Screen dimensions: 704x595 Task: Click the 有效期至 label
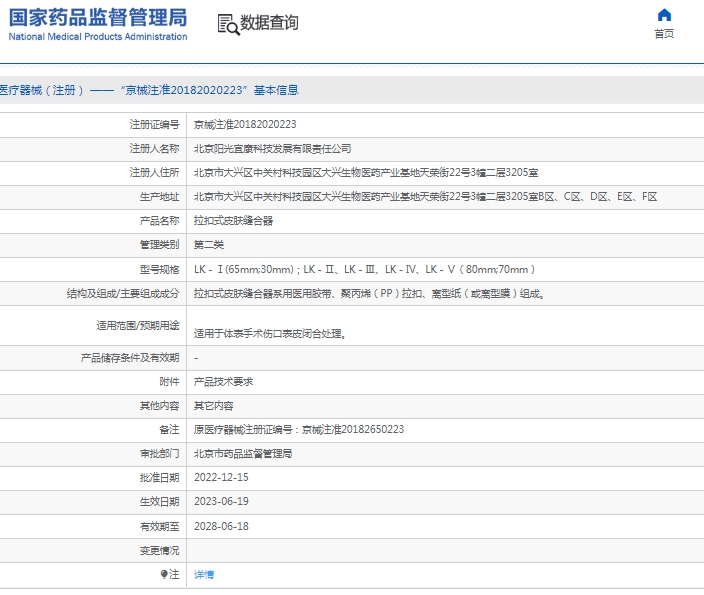point(159,526)
